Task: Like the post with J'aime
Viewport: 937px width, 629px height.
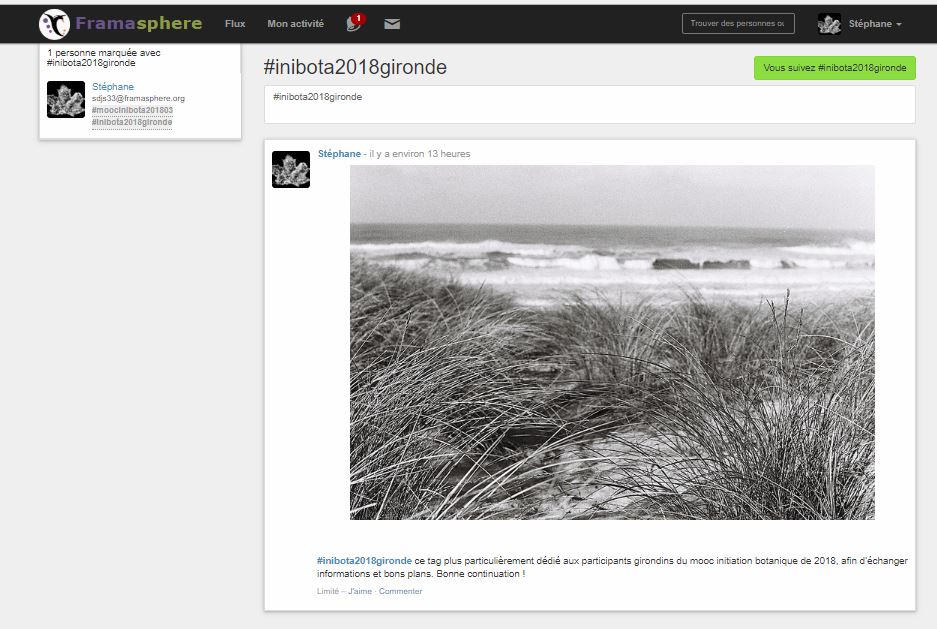Action: (x=360, y=591)
